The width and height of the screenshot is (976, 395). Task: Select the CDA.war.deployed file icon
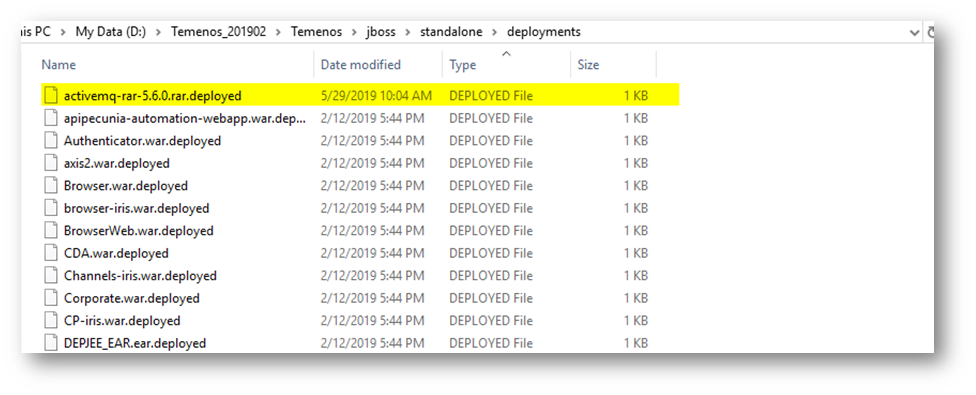pyautogui.click(x=51, y=253)
